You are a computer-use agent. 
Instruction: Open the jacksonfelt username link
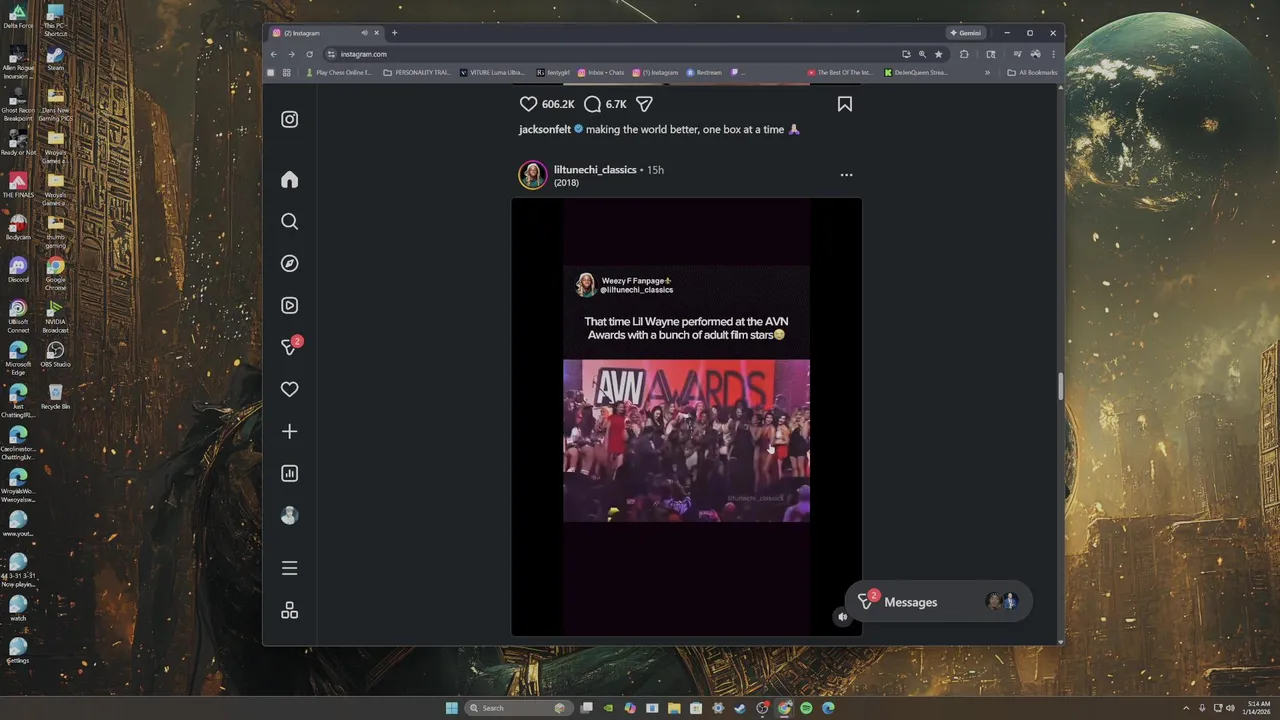coord(545,130)
